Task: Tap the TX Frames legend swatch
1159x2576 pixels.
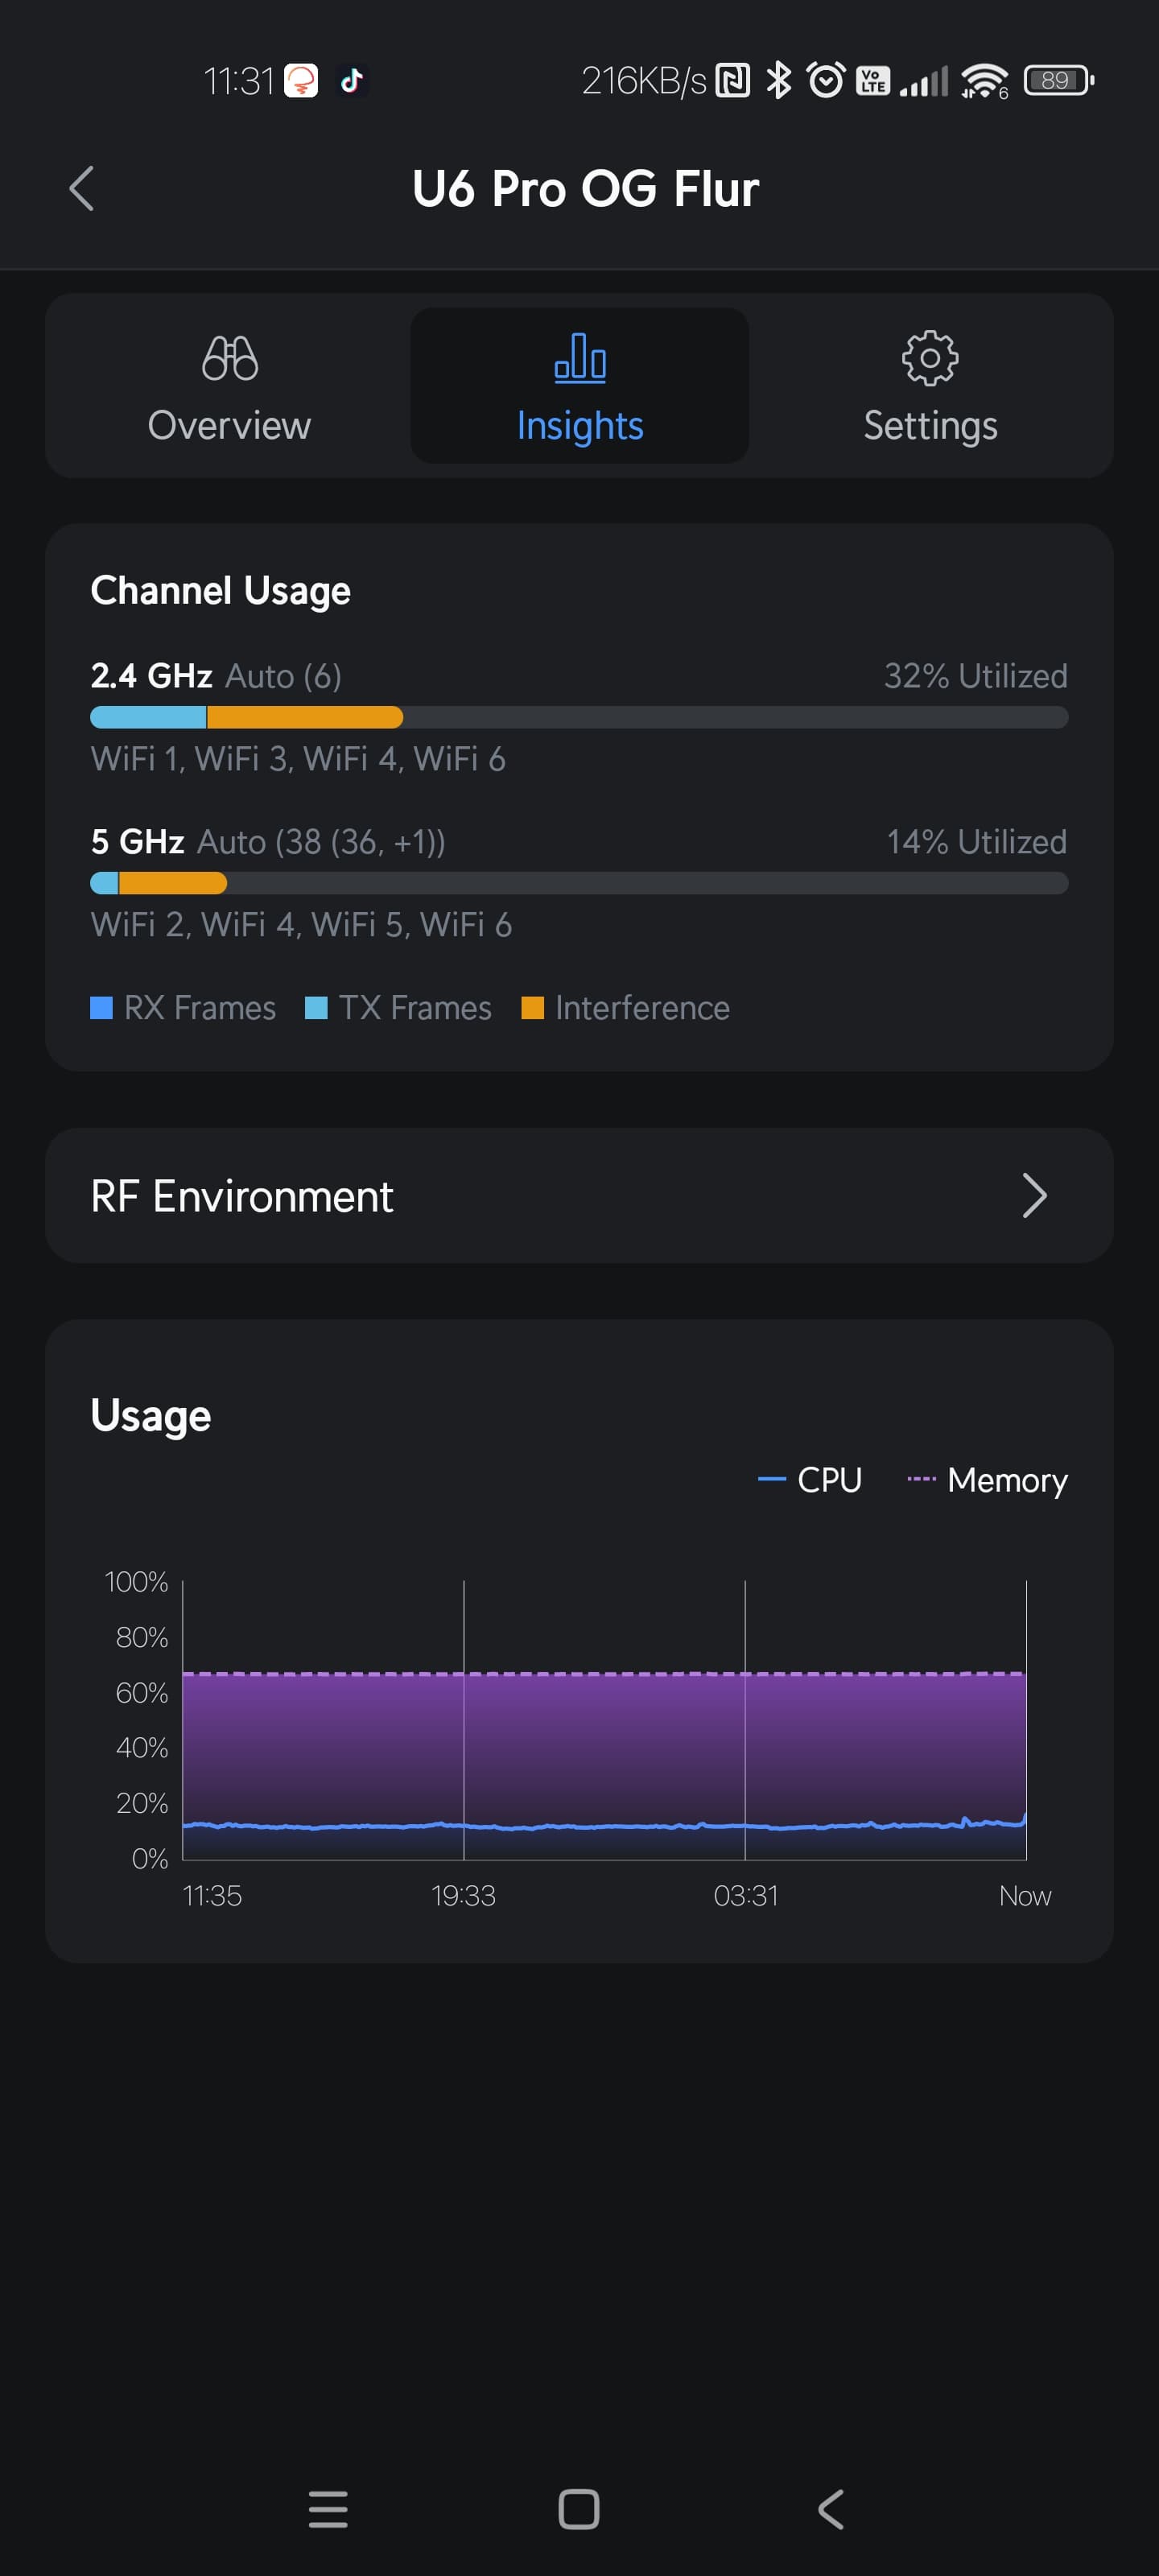Action: point(316,1008)
